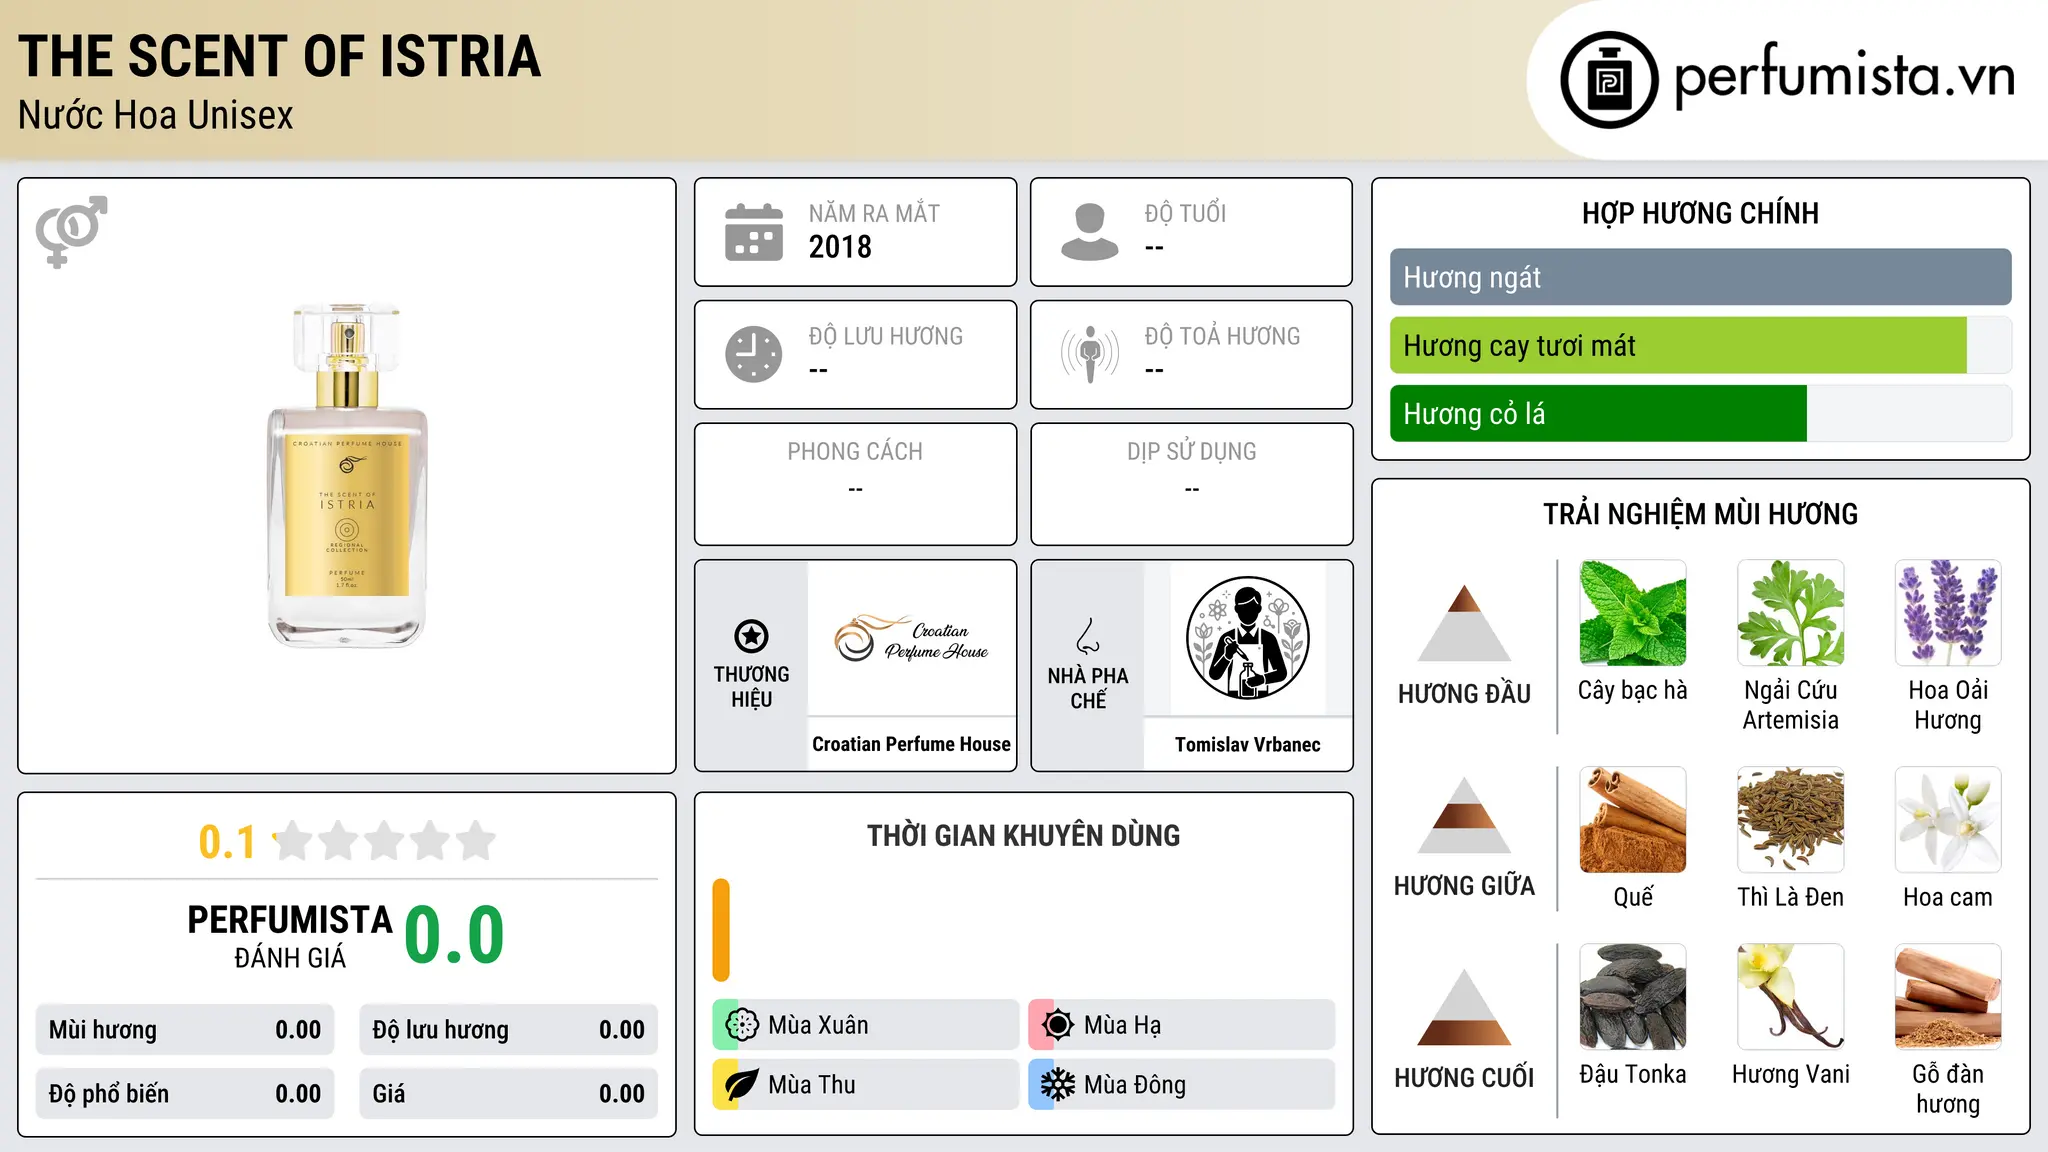Click the person icon beside Độ Tuổi

tap(1089, 232)
